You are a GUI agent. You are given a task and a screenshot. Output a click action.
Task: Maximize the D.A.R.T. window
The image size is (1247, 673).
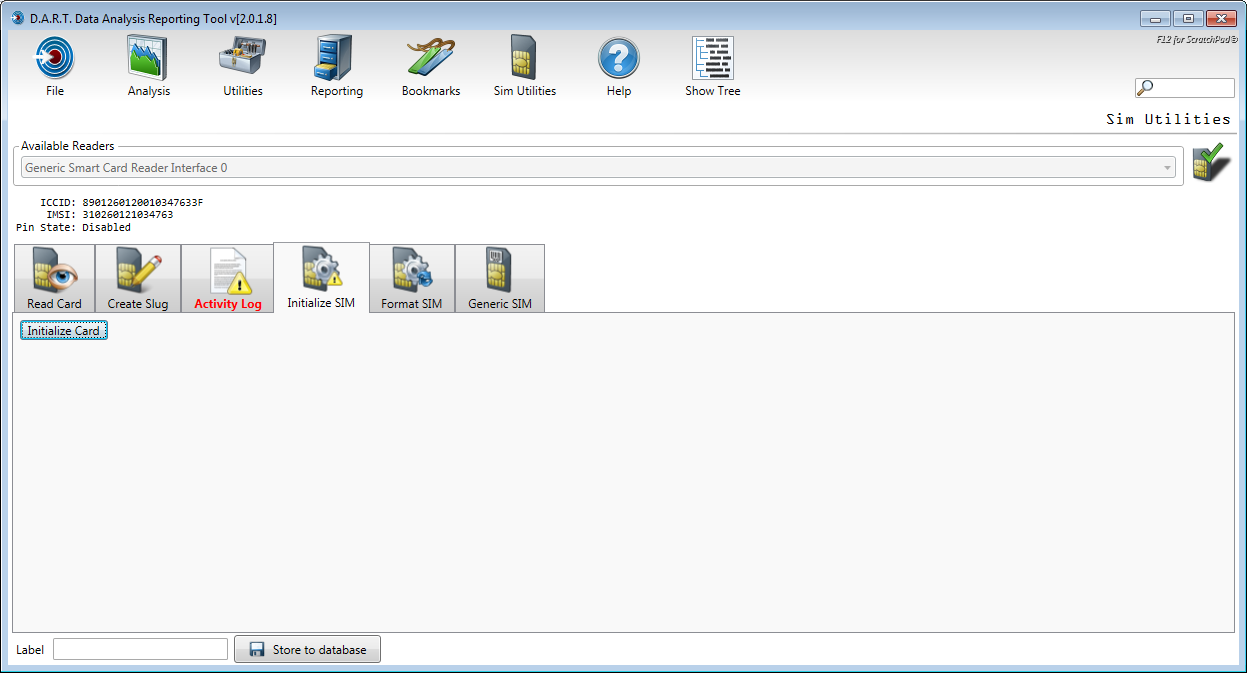(x=1187, y=18)
